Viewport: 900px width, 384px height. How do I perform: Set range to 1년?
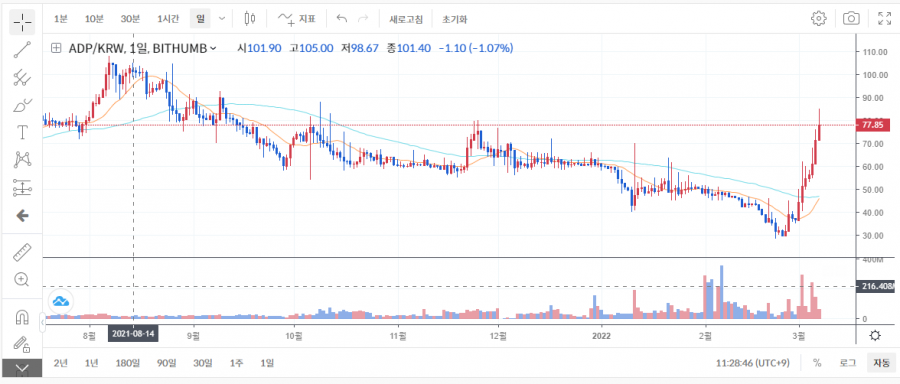91,363
